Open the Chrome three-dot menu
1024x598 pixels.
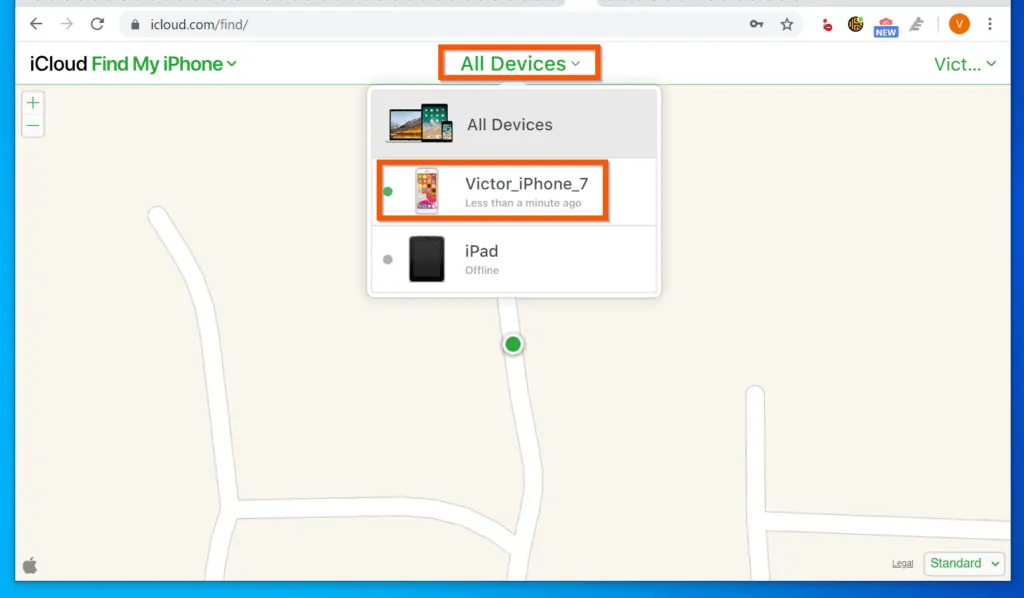coord(990,24)
